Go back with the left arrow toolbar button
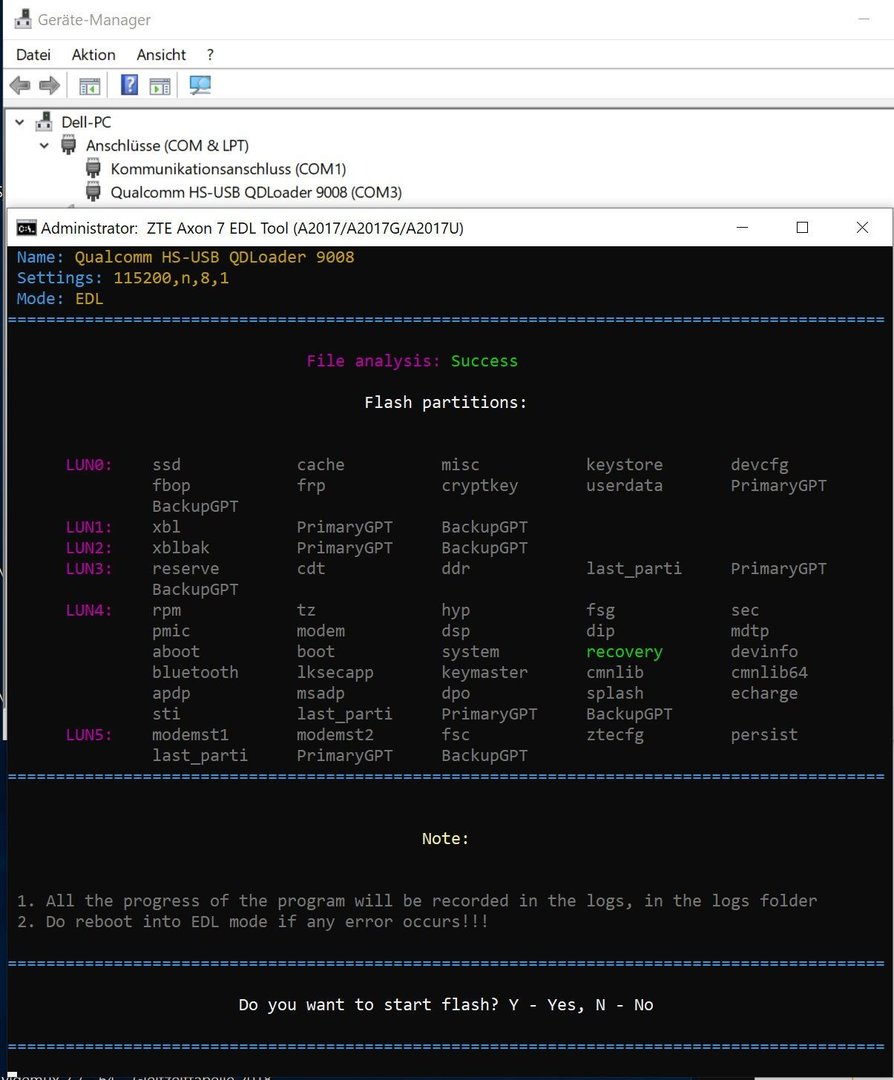Viewport: 894px width, 1080px height. pyautogui.click(x=20, y=85)
